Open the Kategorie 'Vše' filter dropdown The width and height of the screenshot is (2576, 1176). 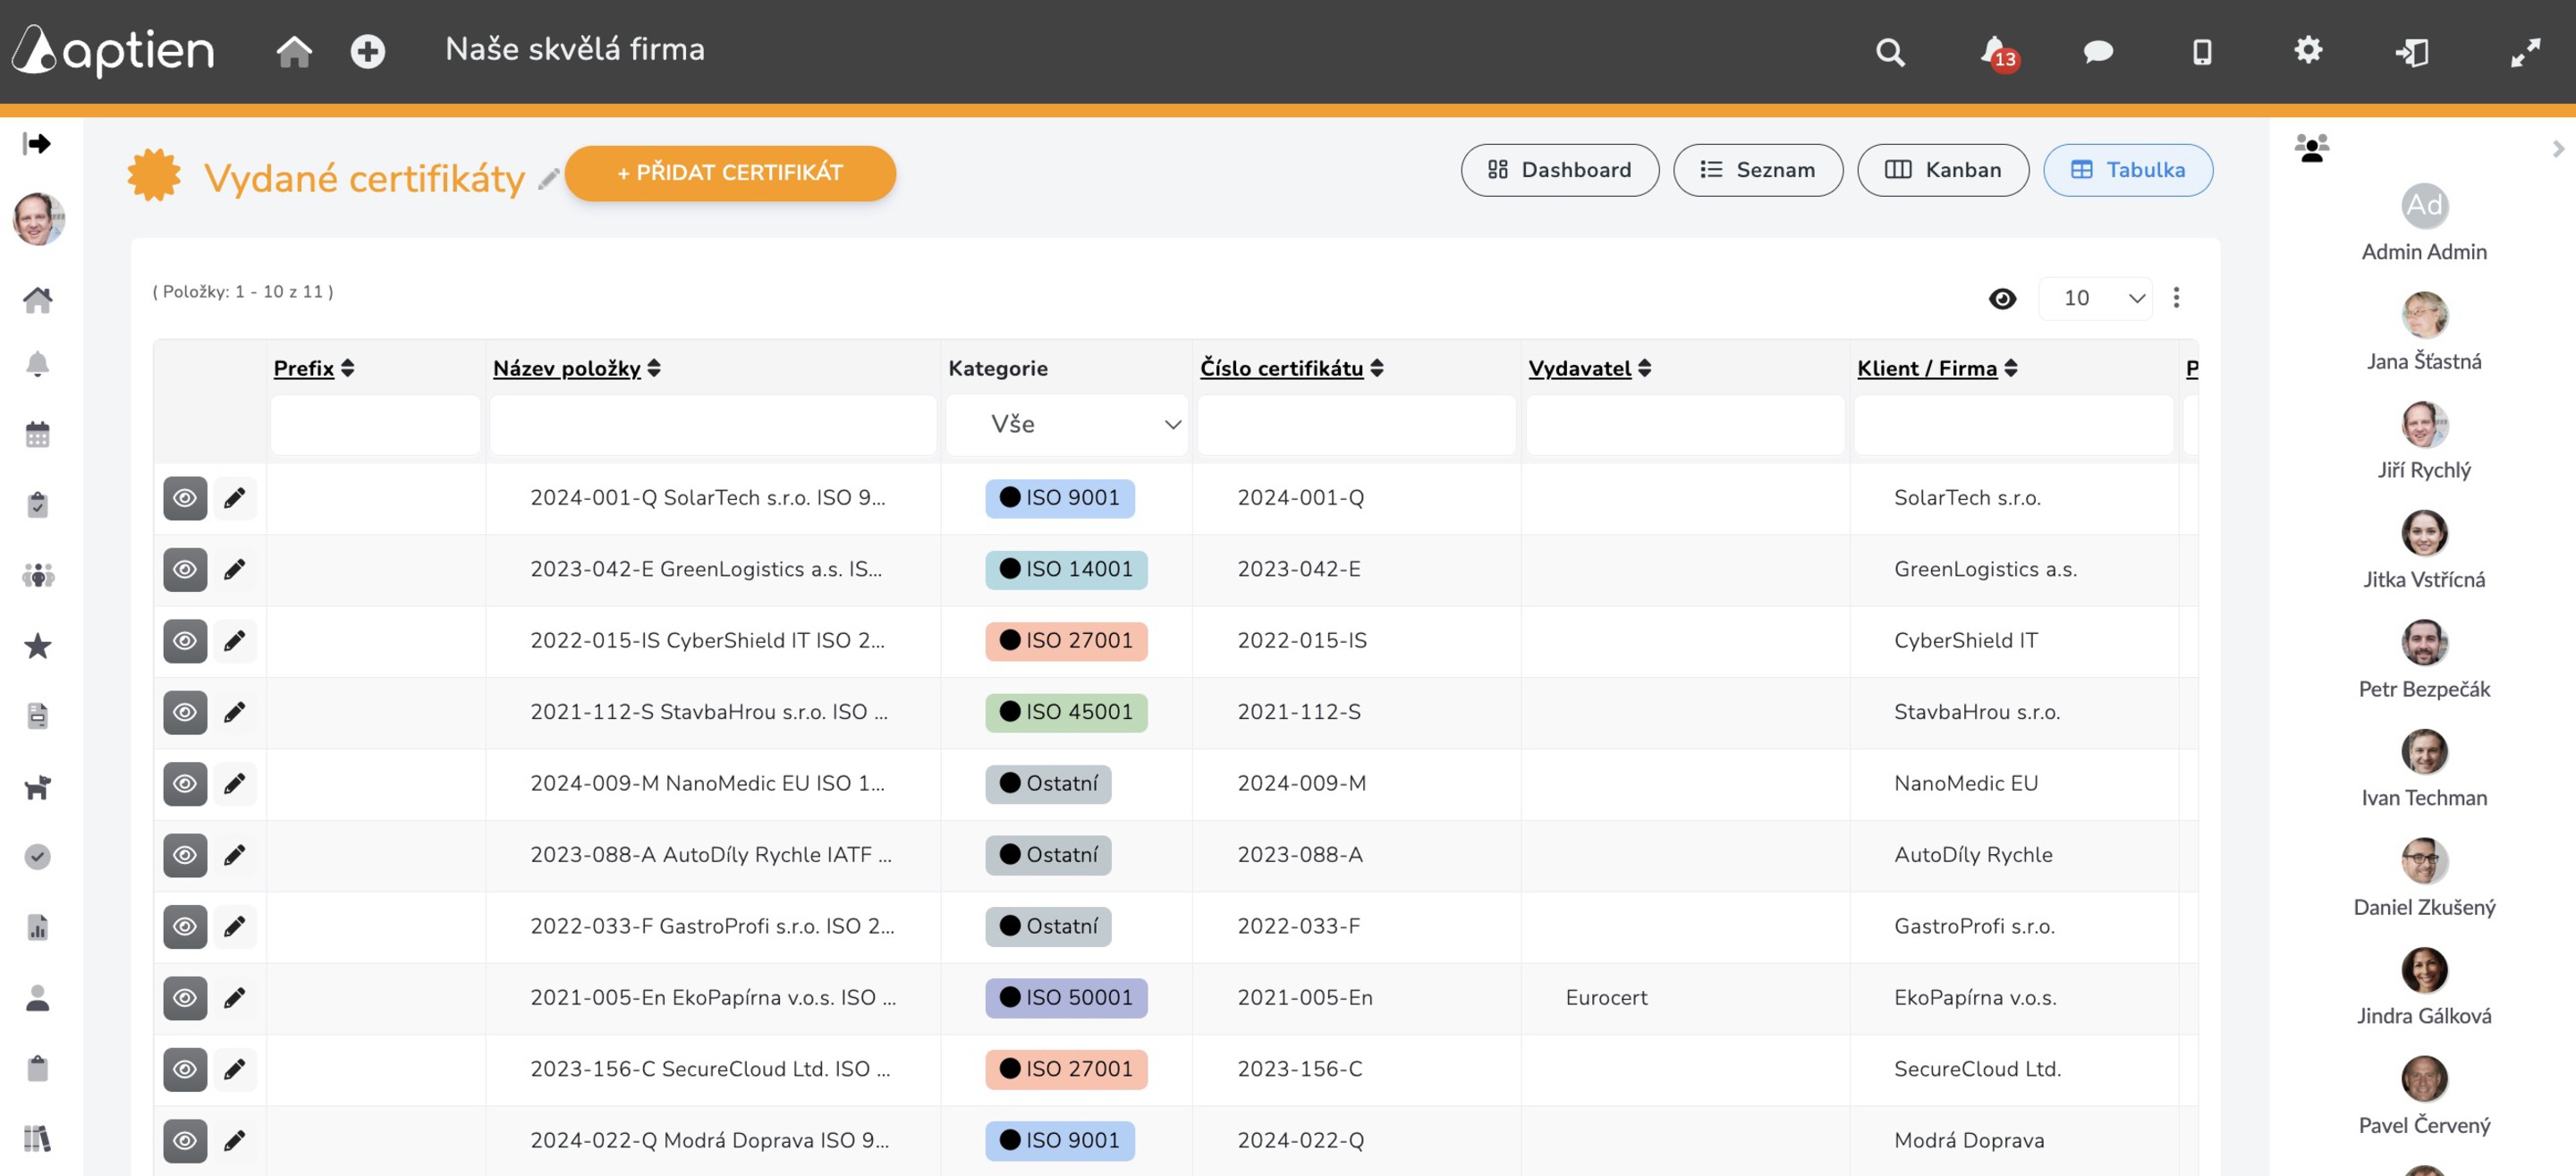tap(1066, 424)
